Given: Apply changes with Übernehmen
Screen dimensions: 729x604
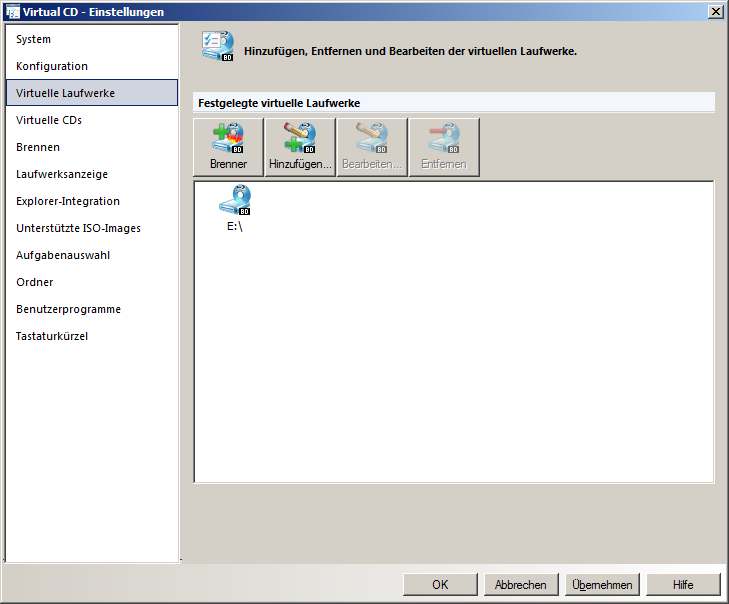Looking at the screenshot, I should click(602, 584).
